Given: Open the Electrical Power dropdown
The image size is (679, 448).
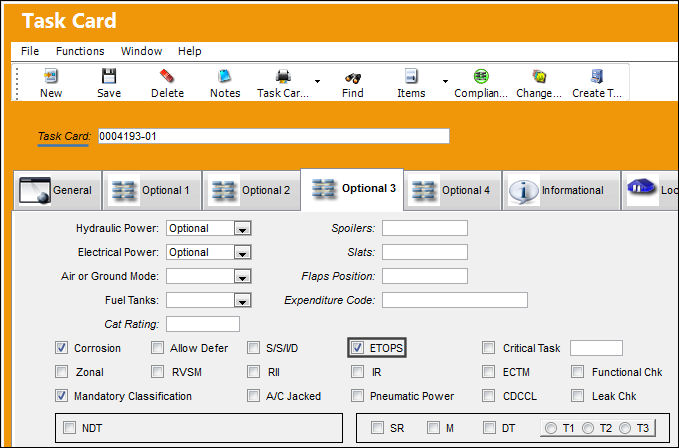Looking at the screenshot, I should (x=242, y=252).
